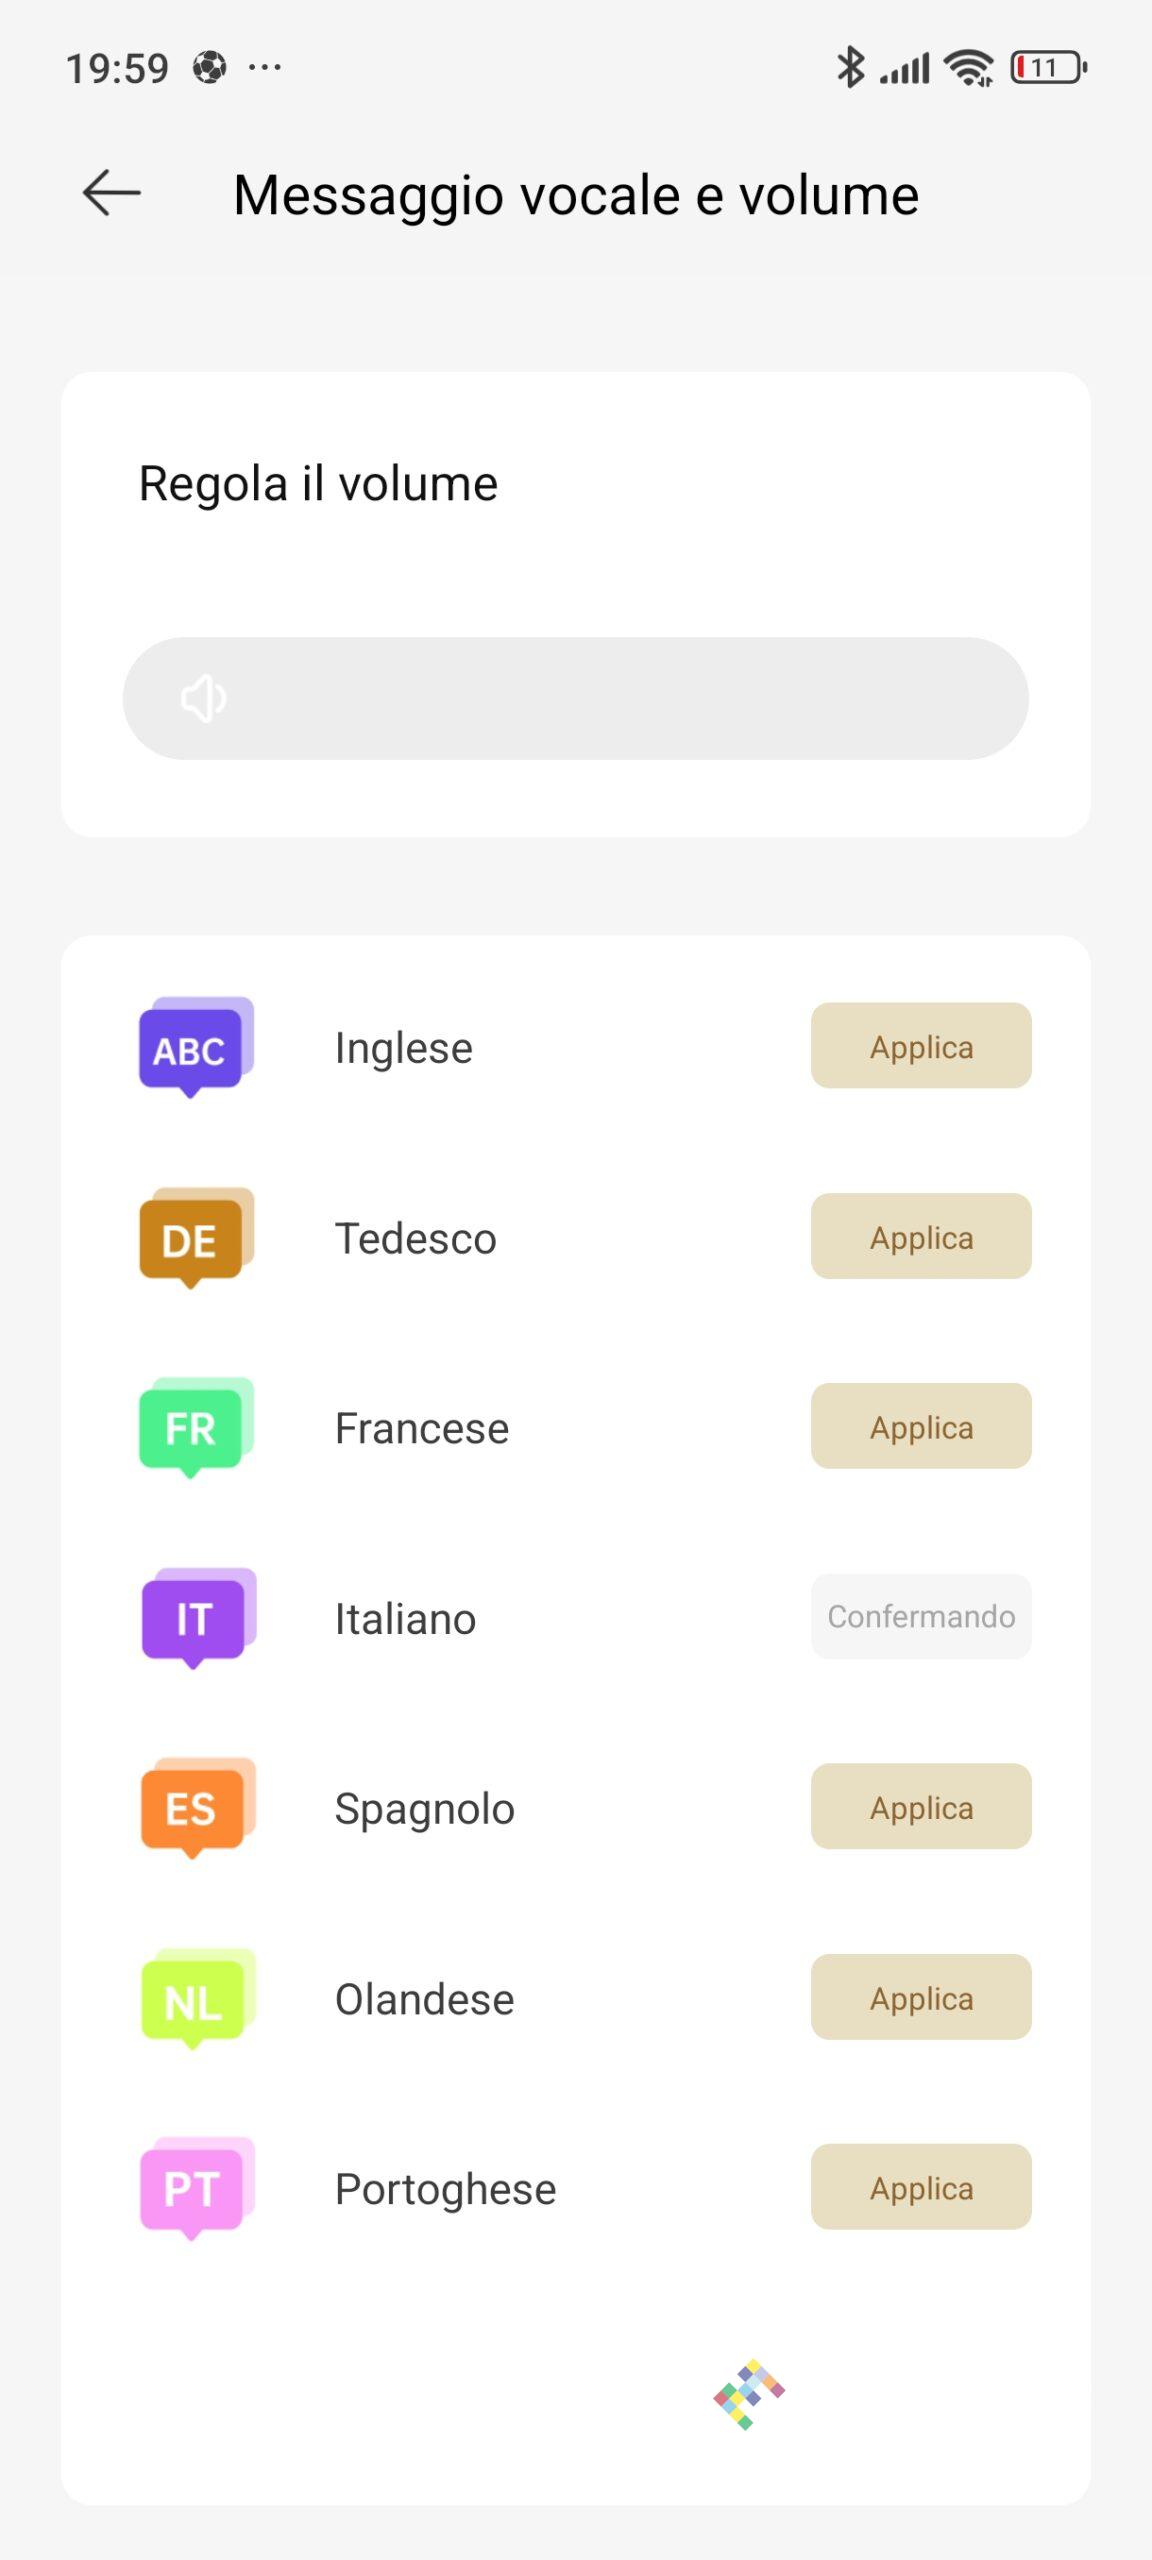Click the speaker icon on volume bar
The width and height of the screenshot is (1152, 2560).
point(203,698)
